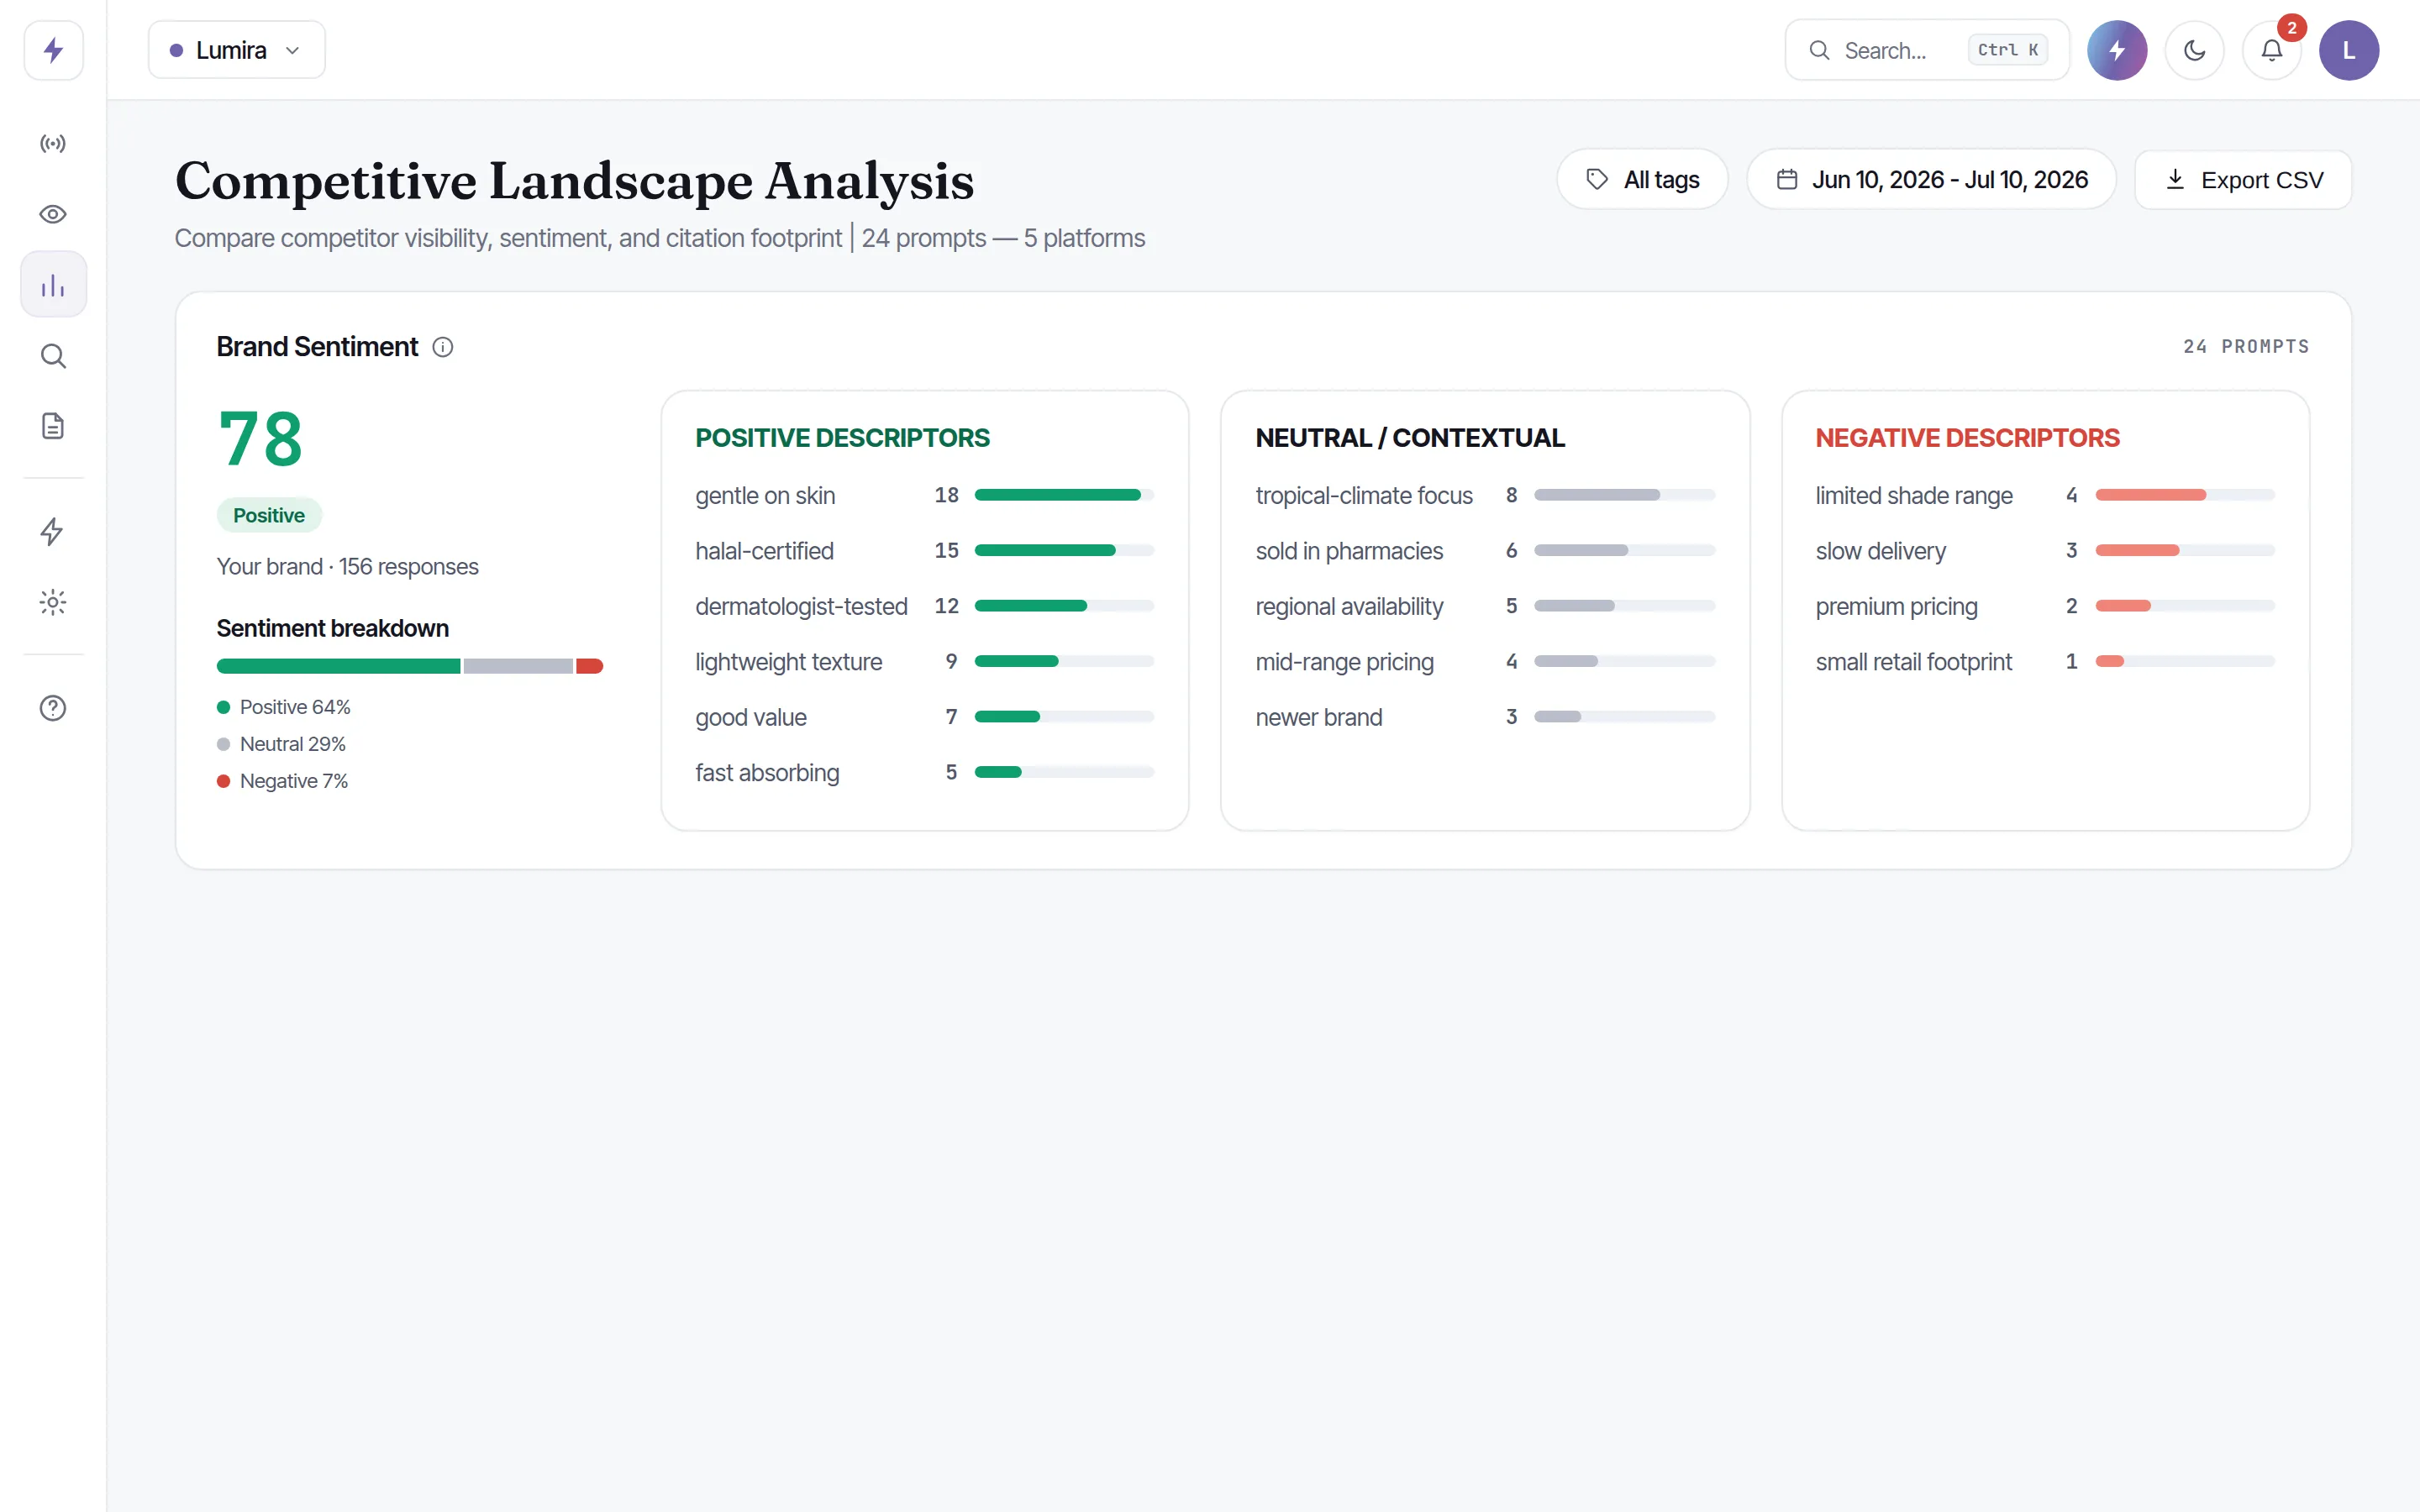Open the lightning actions sidebar icon
This screenshot has height=1512, width=2420.
pos(53,531)
